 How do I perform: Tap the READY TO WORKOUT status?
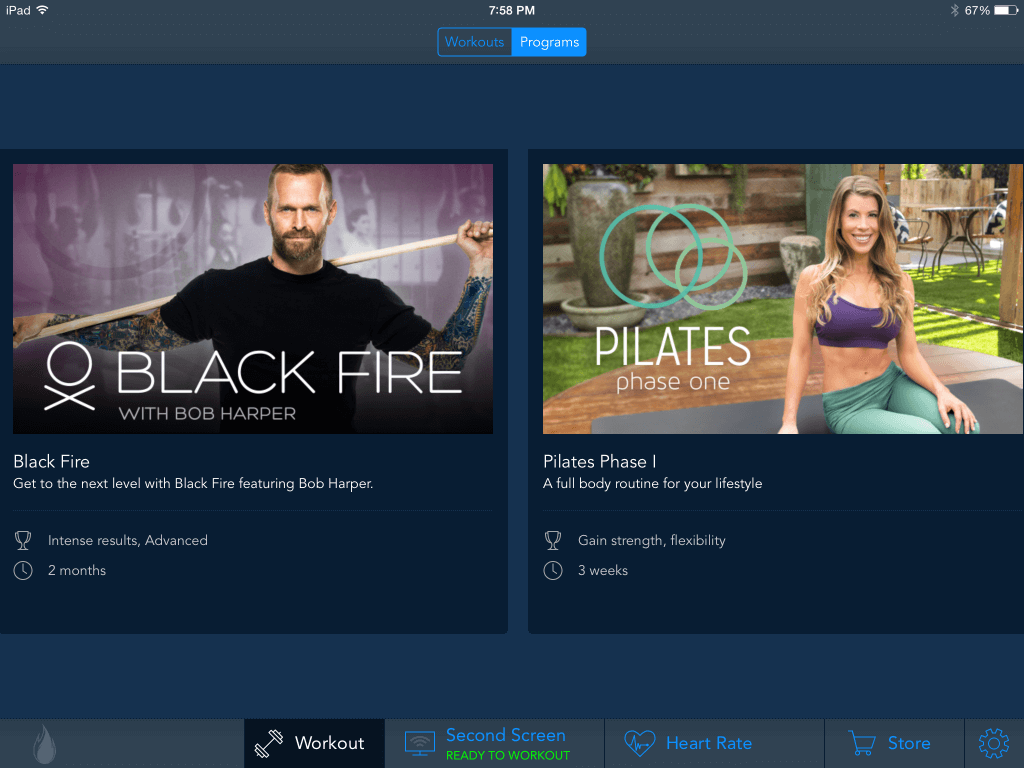[508, 756]
